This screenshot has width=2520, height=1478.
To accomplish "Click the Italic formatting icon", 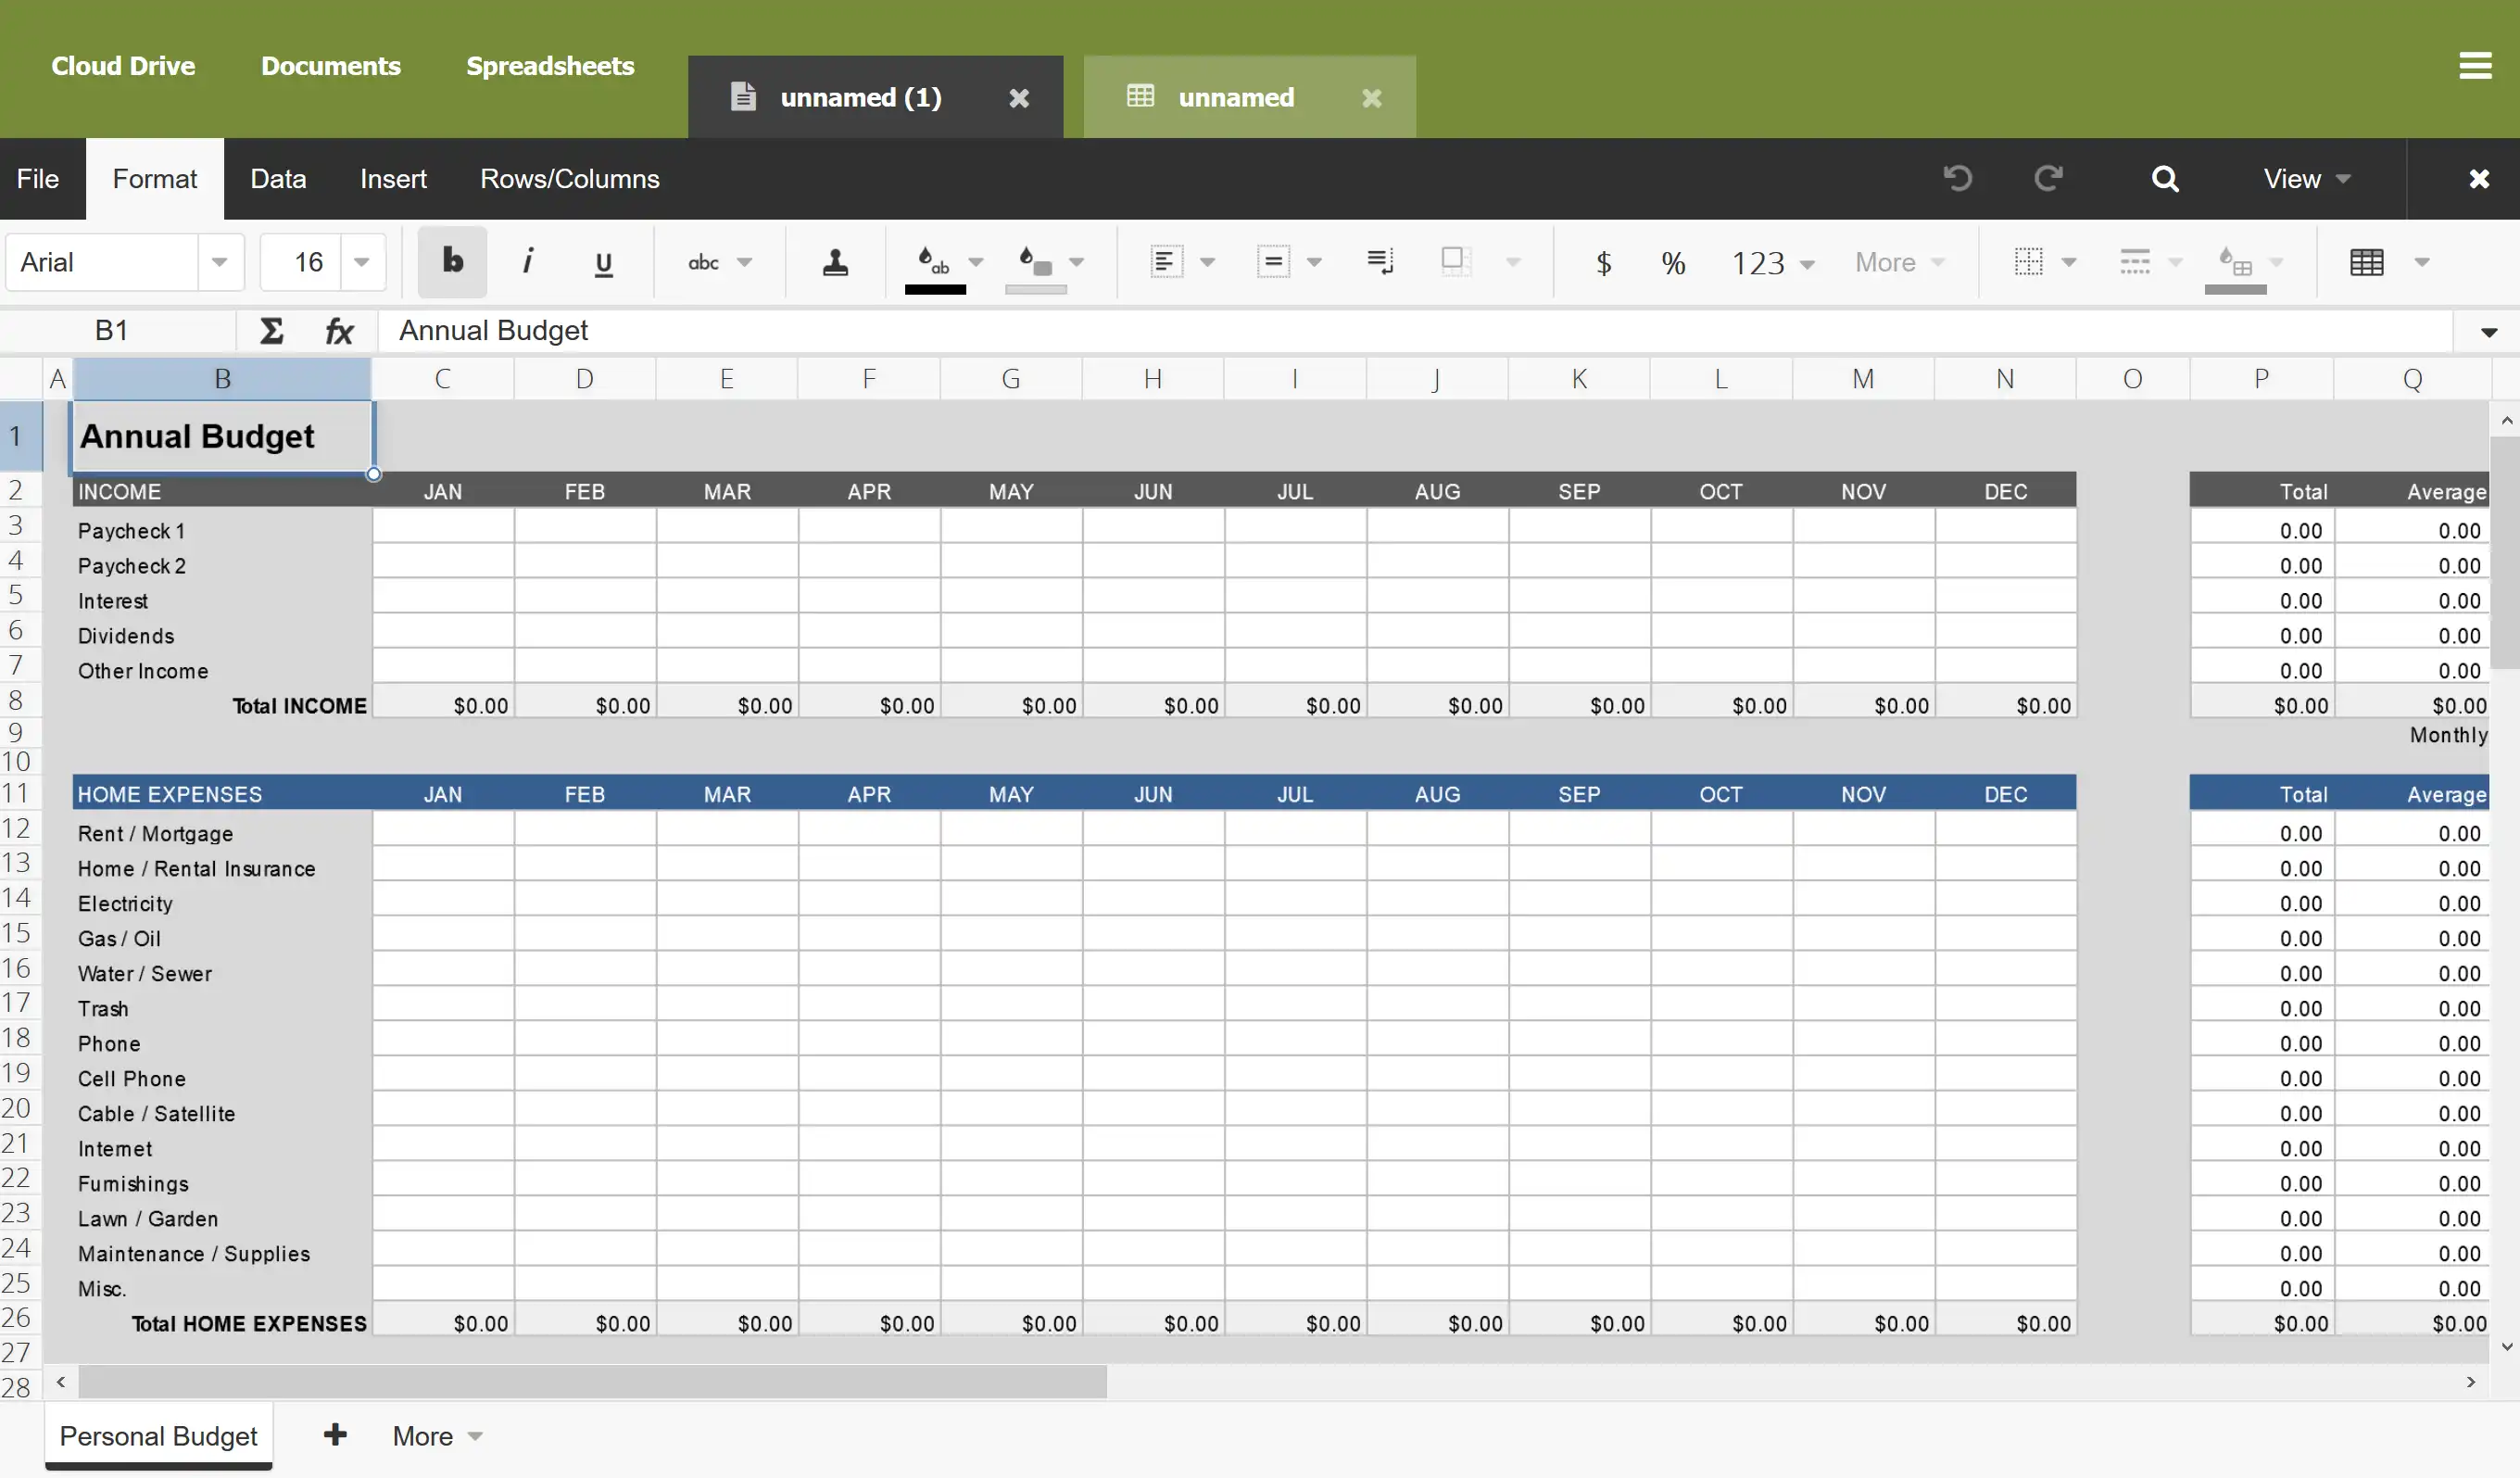I will (x=526, y=262).
